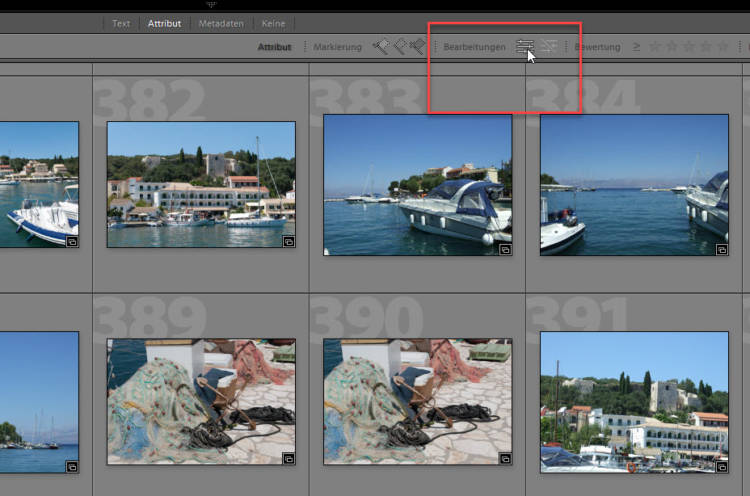The image size is (750, 496).
Task: Click the badge icon on photo 390
Action: pyautogui.click(x=505, y=459)
